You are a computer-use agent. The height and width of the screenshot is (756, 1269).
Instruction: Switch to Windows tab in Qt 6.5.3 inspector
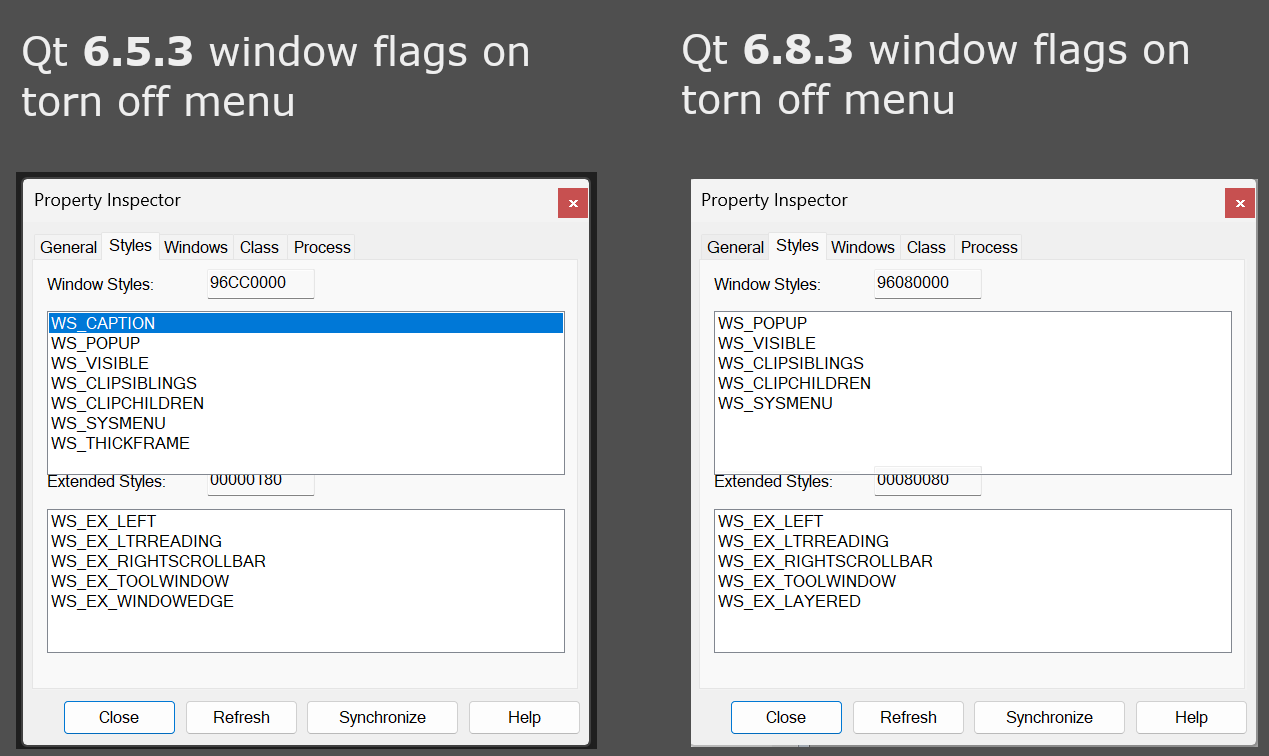[196, 247]
